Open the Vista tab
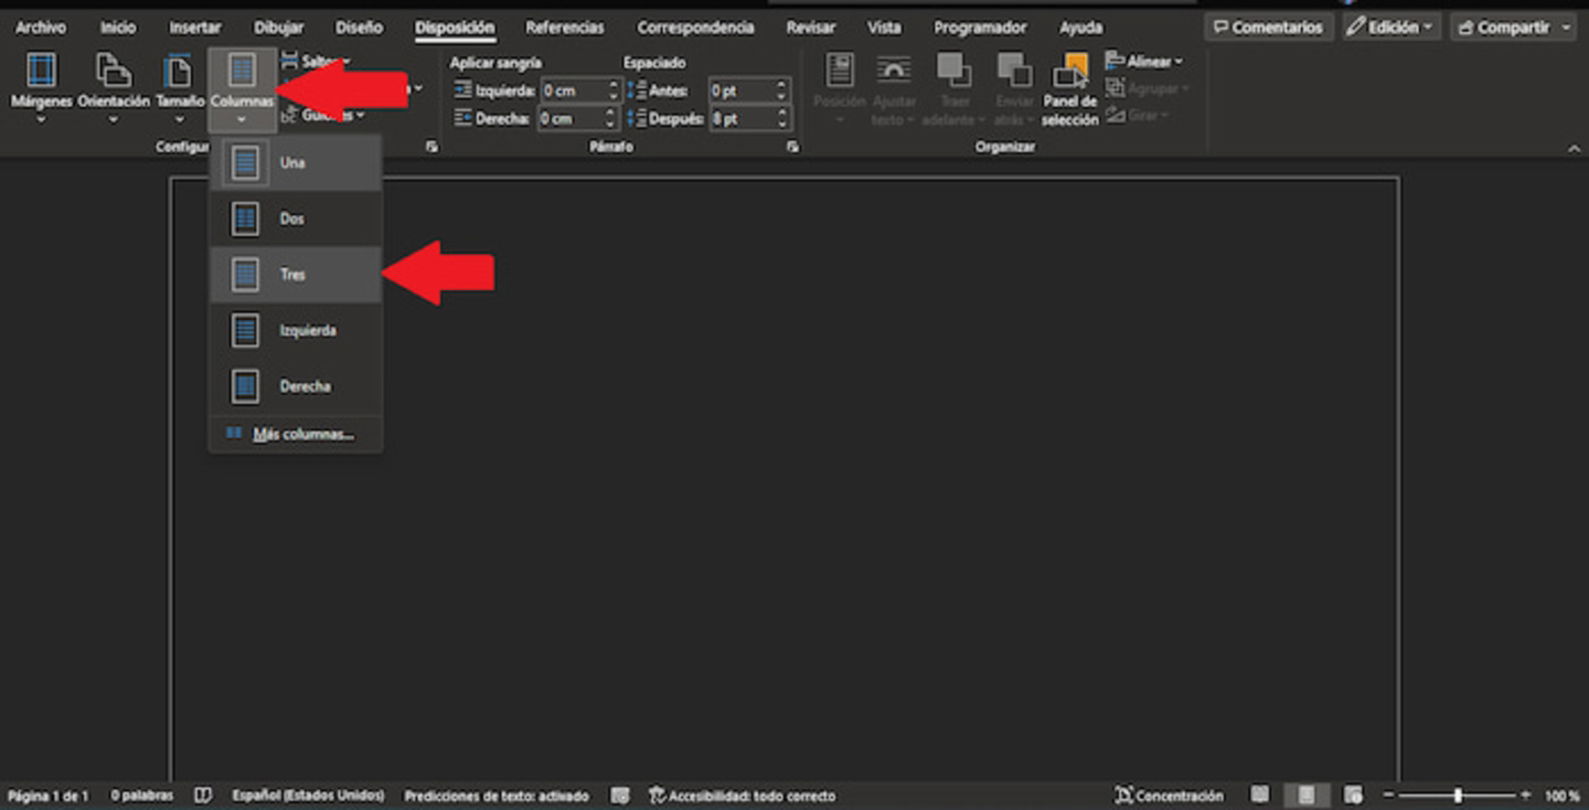The width and height of the screenshot is (1589, 810). click(884, 27)
